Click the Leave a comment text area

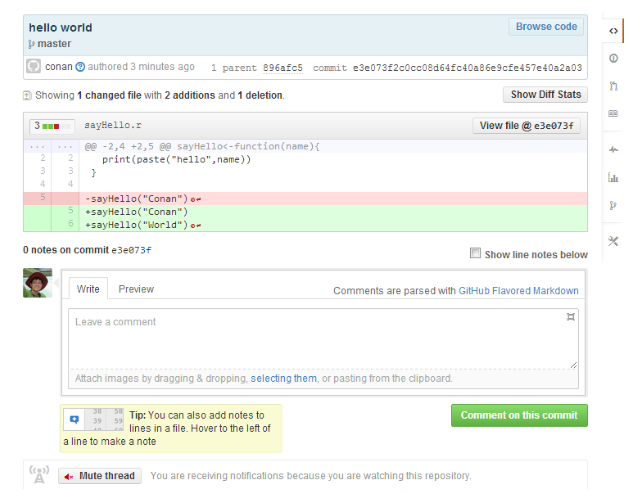323,340
